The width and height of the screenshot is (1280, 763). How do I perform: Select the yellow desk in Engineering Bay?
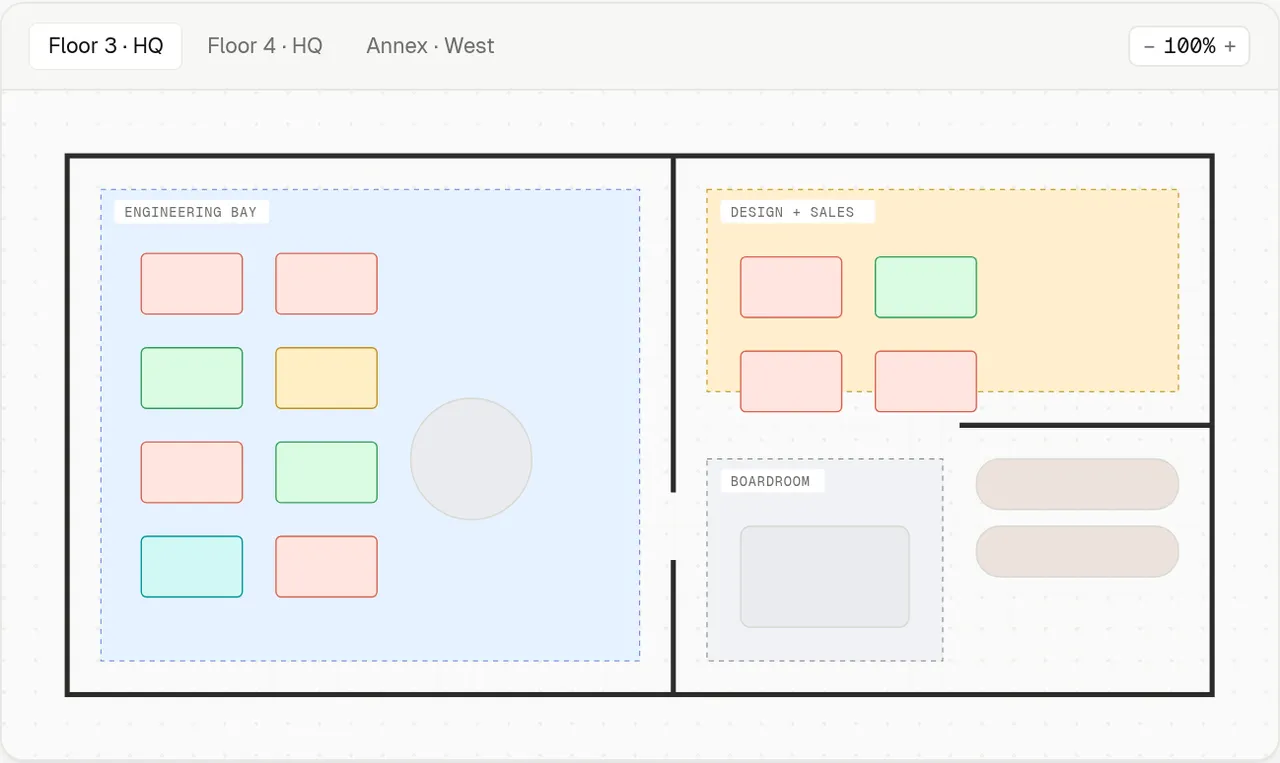326,378
